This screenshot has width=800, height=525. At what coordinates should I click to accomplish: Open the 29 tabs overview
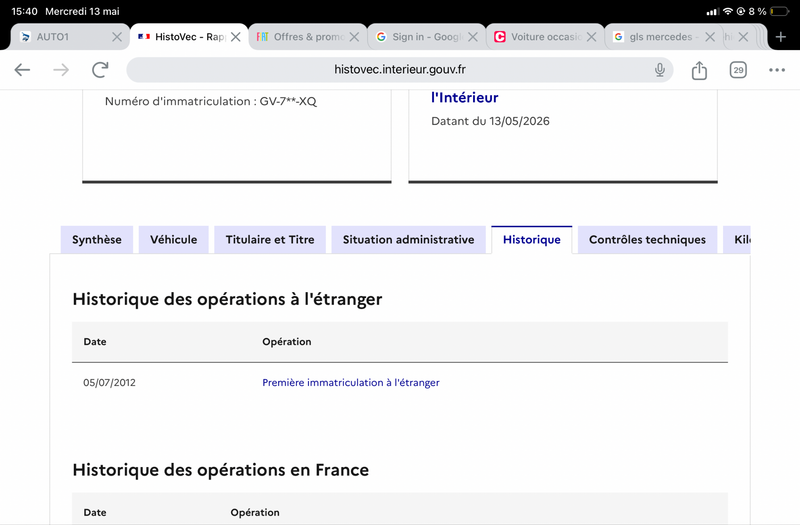pyautogui.click(x=738, y=70)
